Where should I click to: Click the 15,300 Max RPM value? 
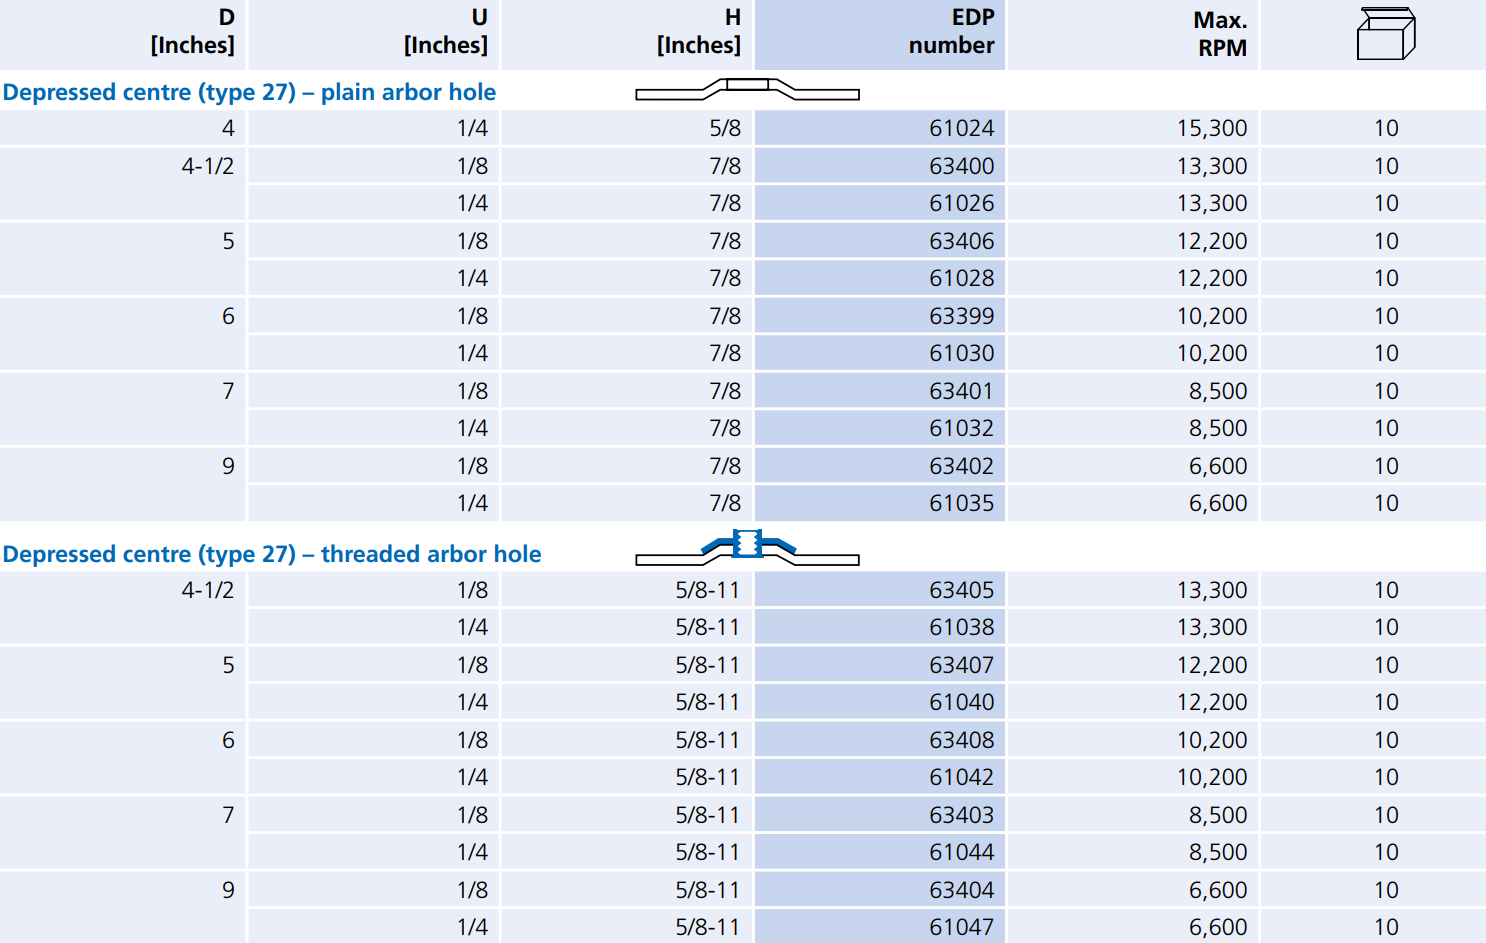pyautogui.click(x=1211, y=128)
